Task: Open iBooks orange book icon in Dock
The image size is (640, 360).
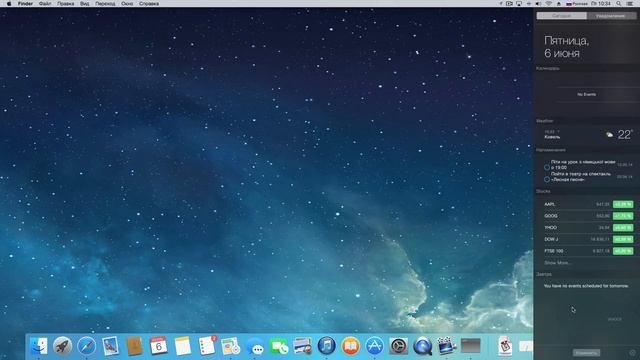Action: (351, 346)
